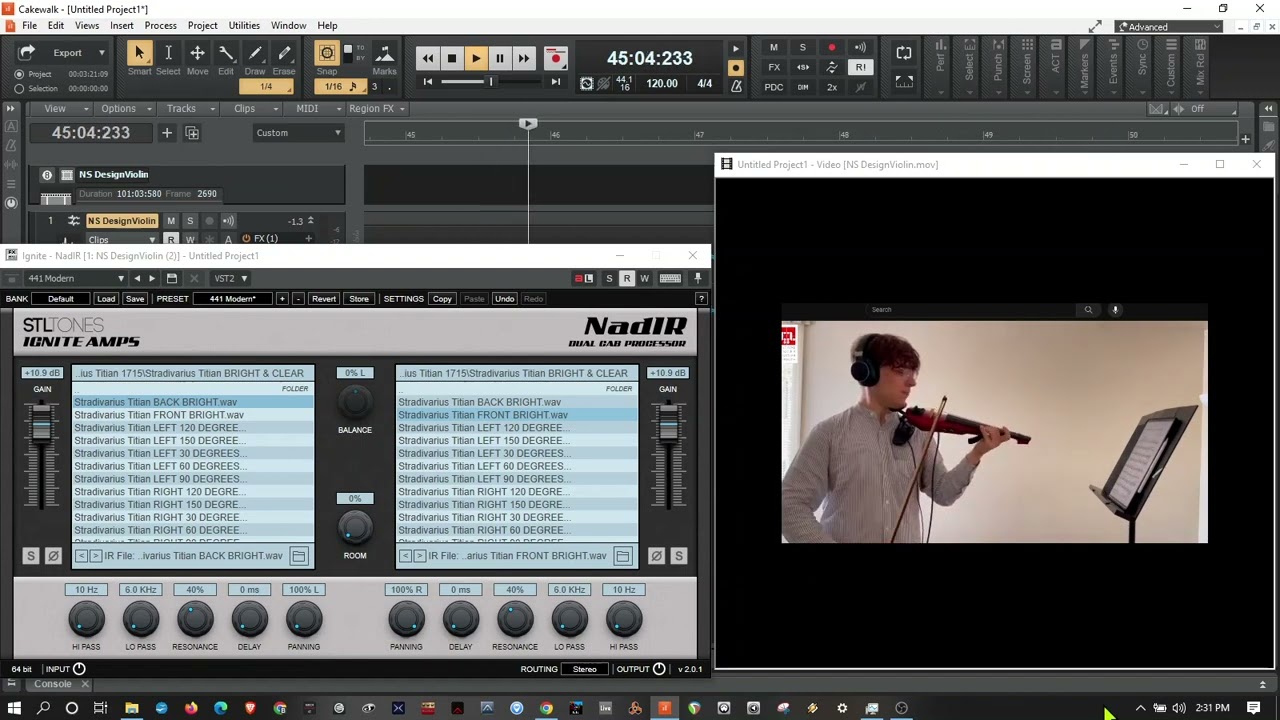Toggle left cab Solo in NadIR
This screenshot has width=1280, height=720.
point(31,556)
